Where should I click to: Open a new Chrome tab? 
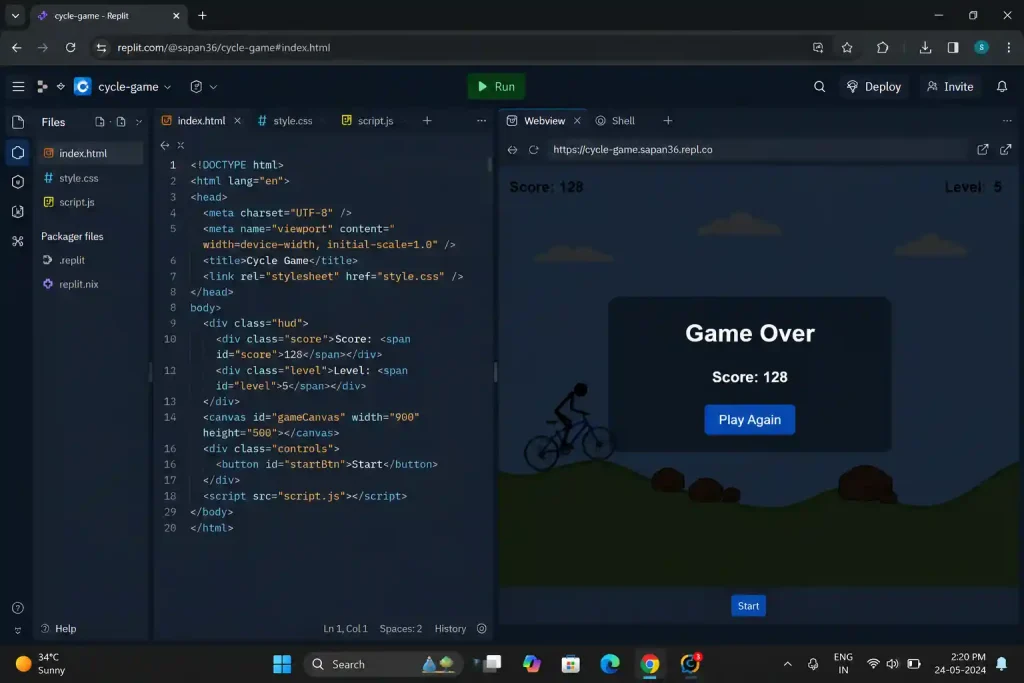(x=202, y=16)
